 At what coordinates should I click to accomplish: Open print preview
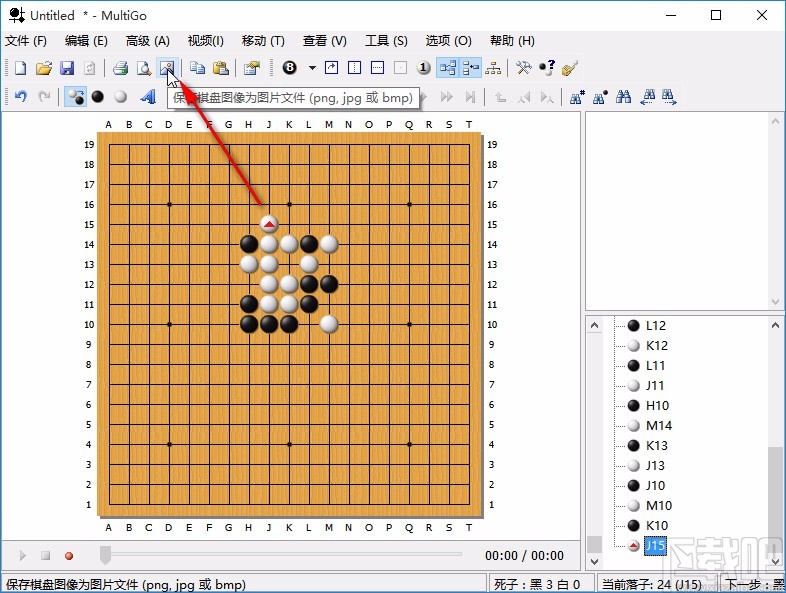point(144,68)
